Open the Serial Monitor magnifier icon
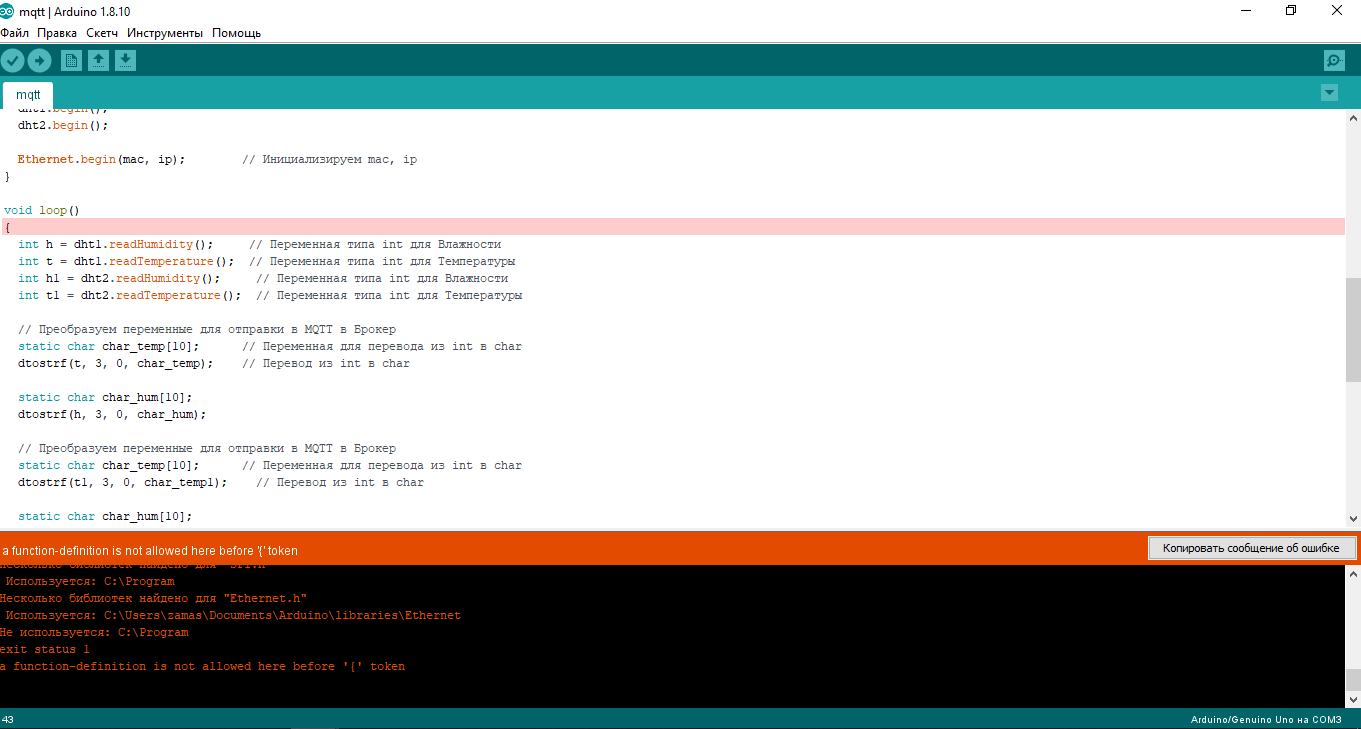The height and width of the screenshot is (729, 1361). tap(1334, 60)
